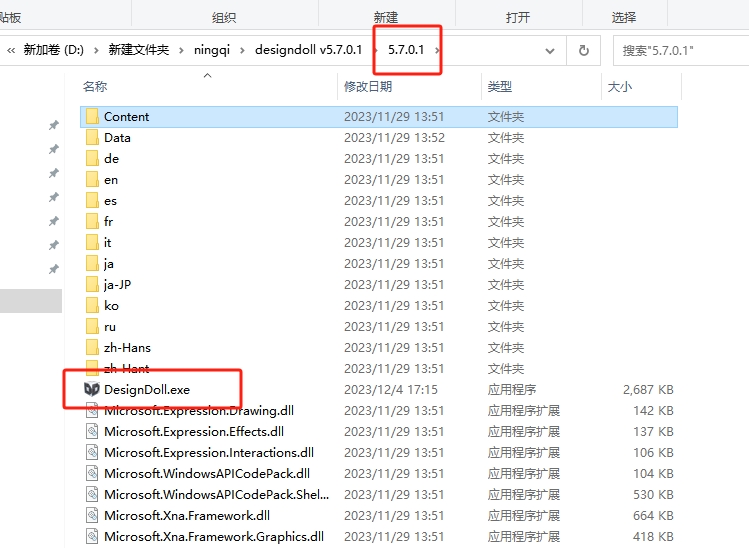
Task: Open the DesignDoll.exe application icon
Action: (x=92, y=389)
